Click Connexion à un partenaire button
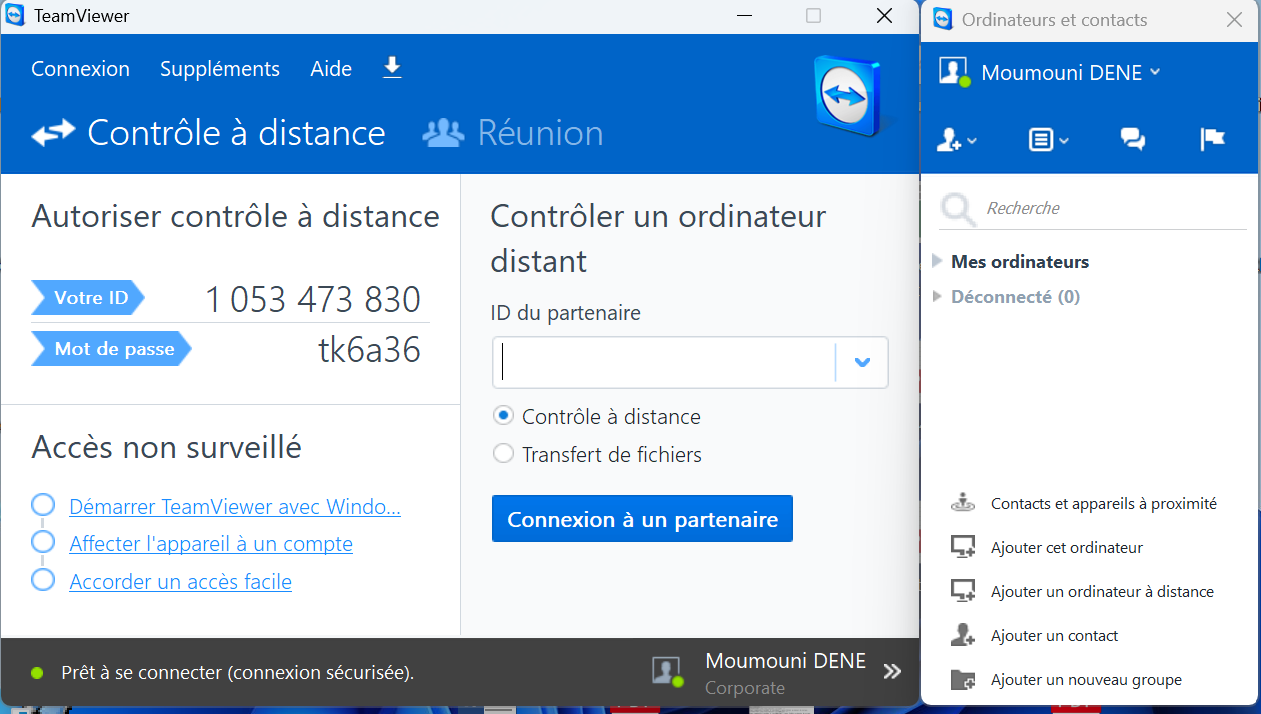 coord(642,519)
